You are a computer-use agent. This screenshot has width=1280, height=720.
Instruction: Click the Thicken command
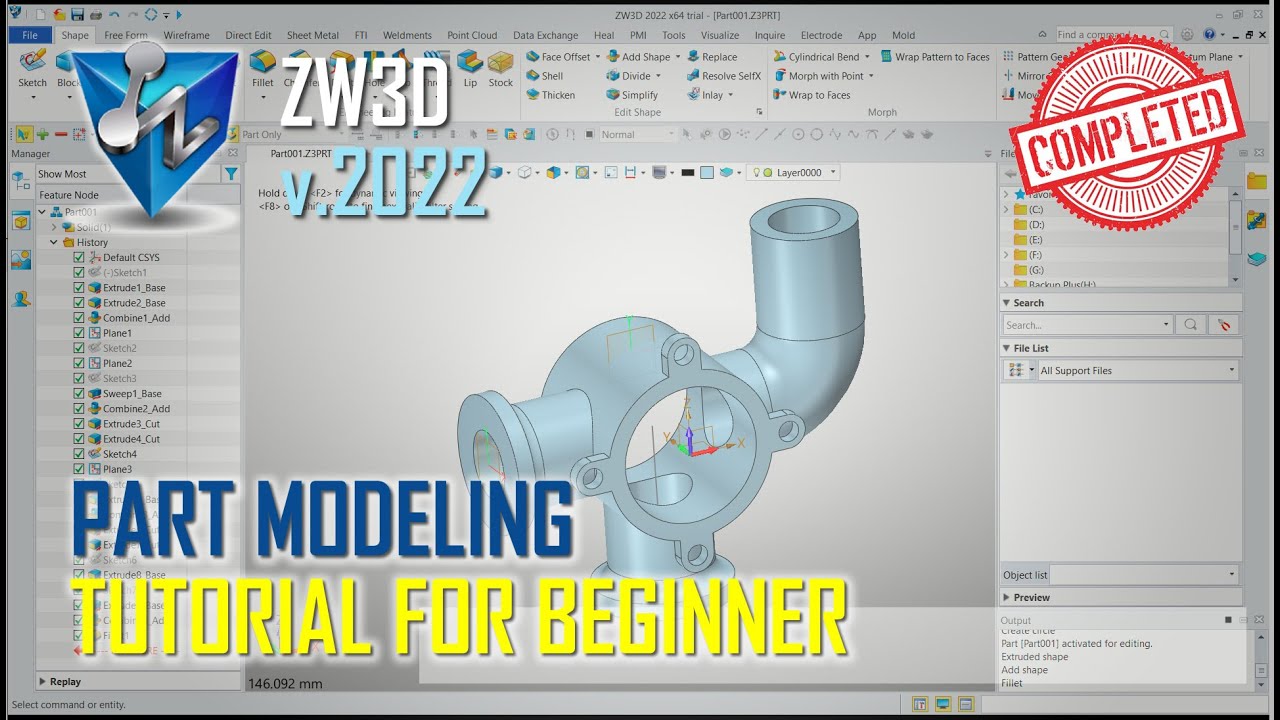coord(550,95)
